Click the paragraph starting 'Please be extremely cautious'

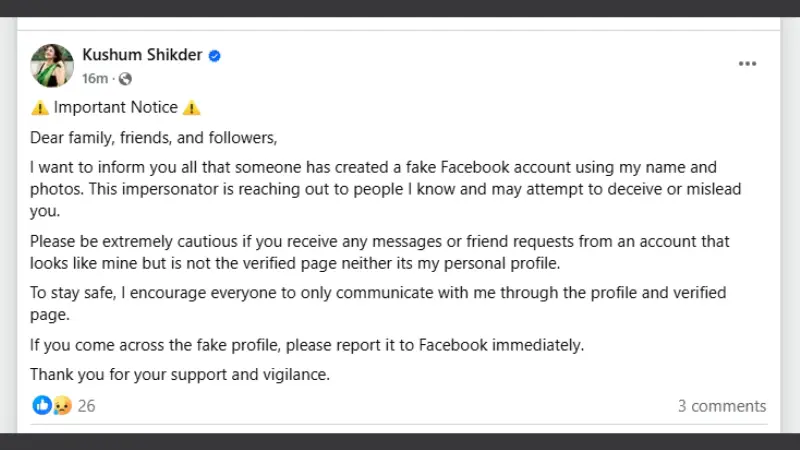click(380, 252)
